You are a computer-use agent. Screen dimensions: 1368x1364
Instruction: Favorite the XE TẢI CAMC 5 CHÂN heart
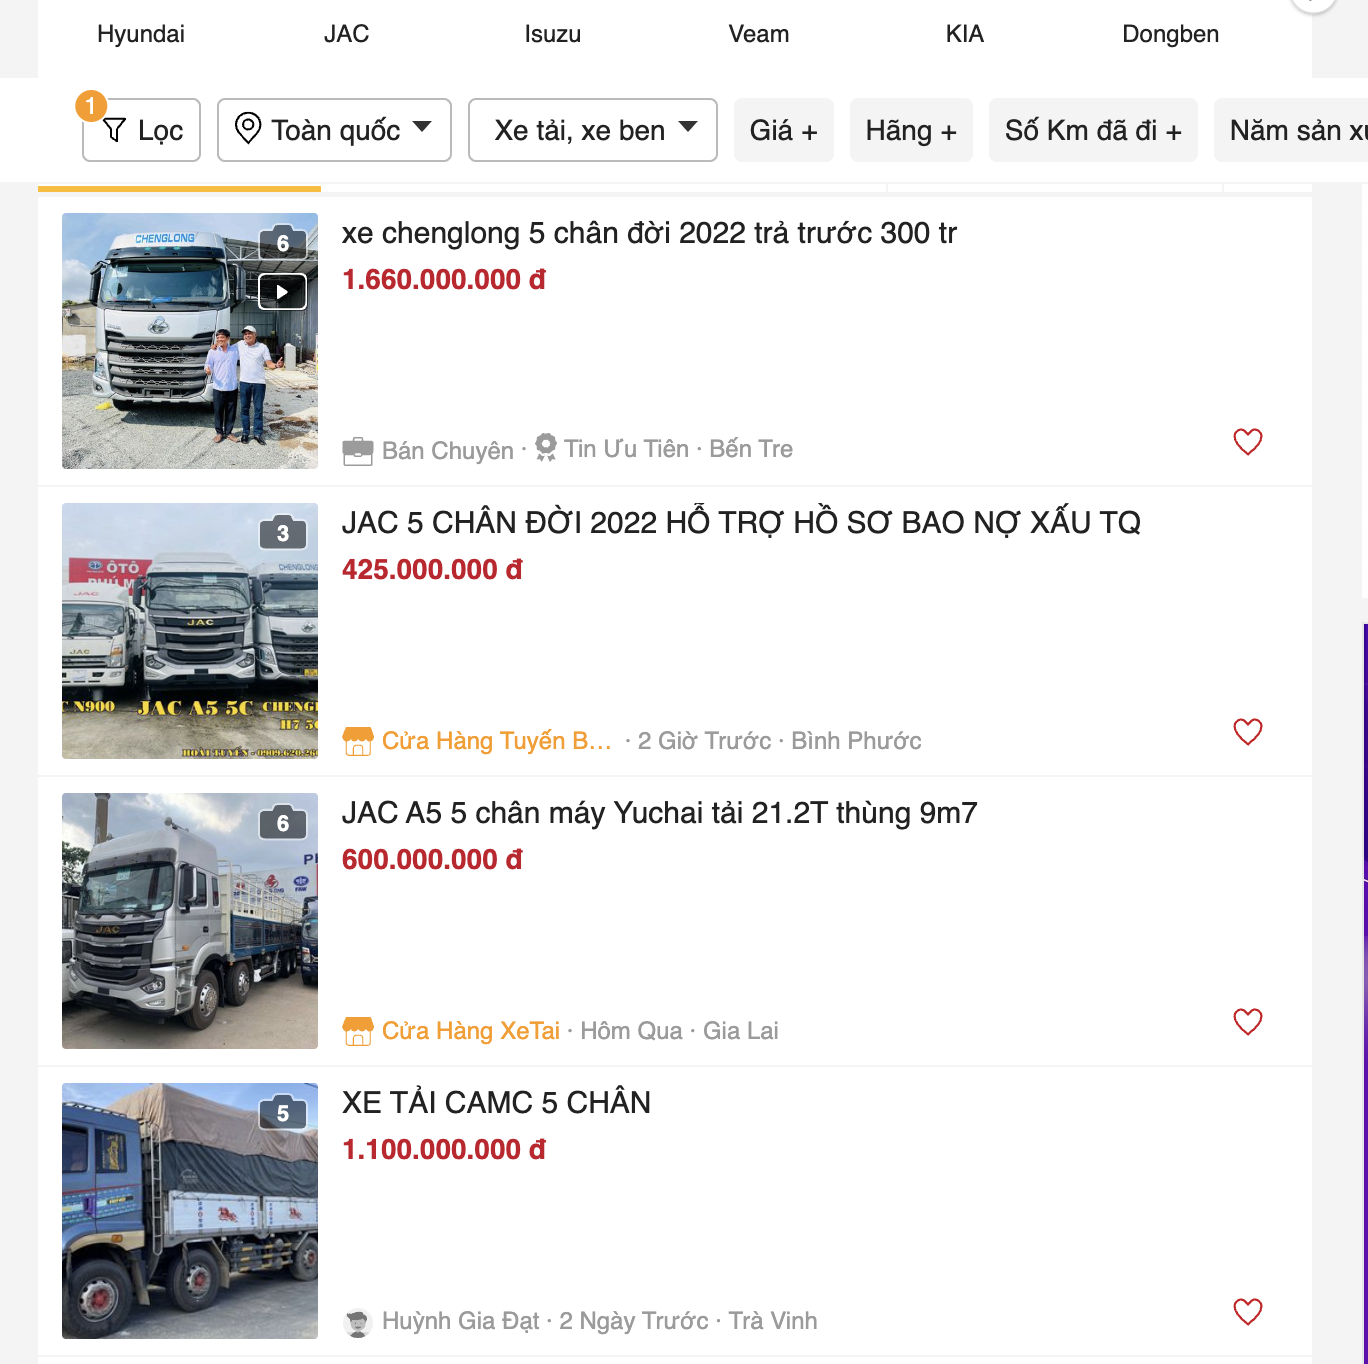click(x=1248, y=1311)
